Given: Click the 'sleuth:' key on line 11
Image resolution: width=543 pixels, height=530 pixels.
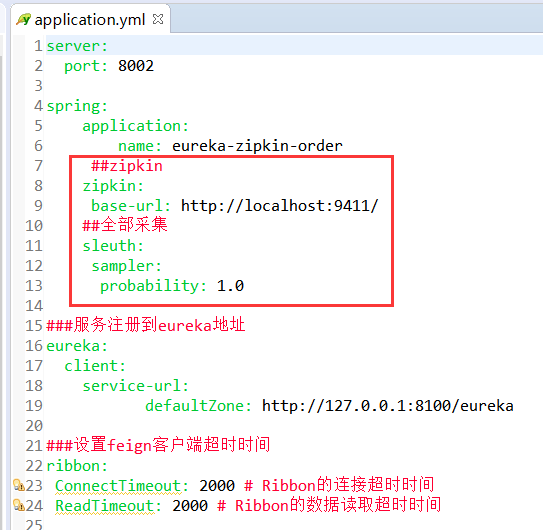Looking at the screenshot, I should pos(113,246).
